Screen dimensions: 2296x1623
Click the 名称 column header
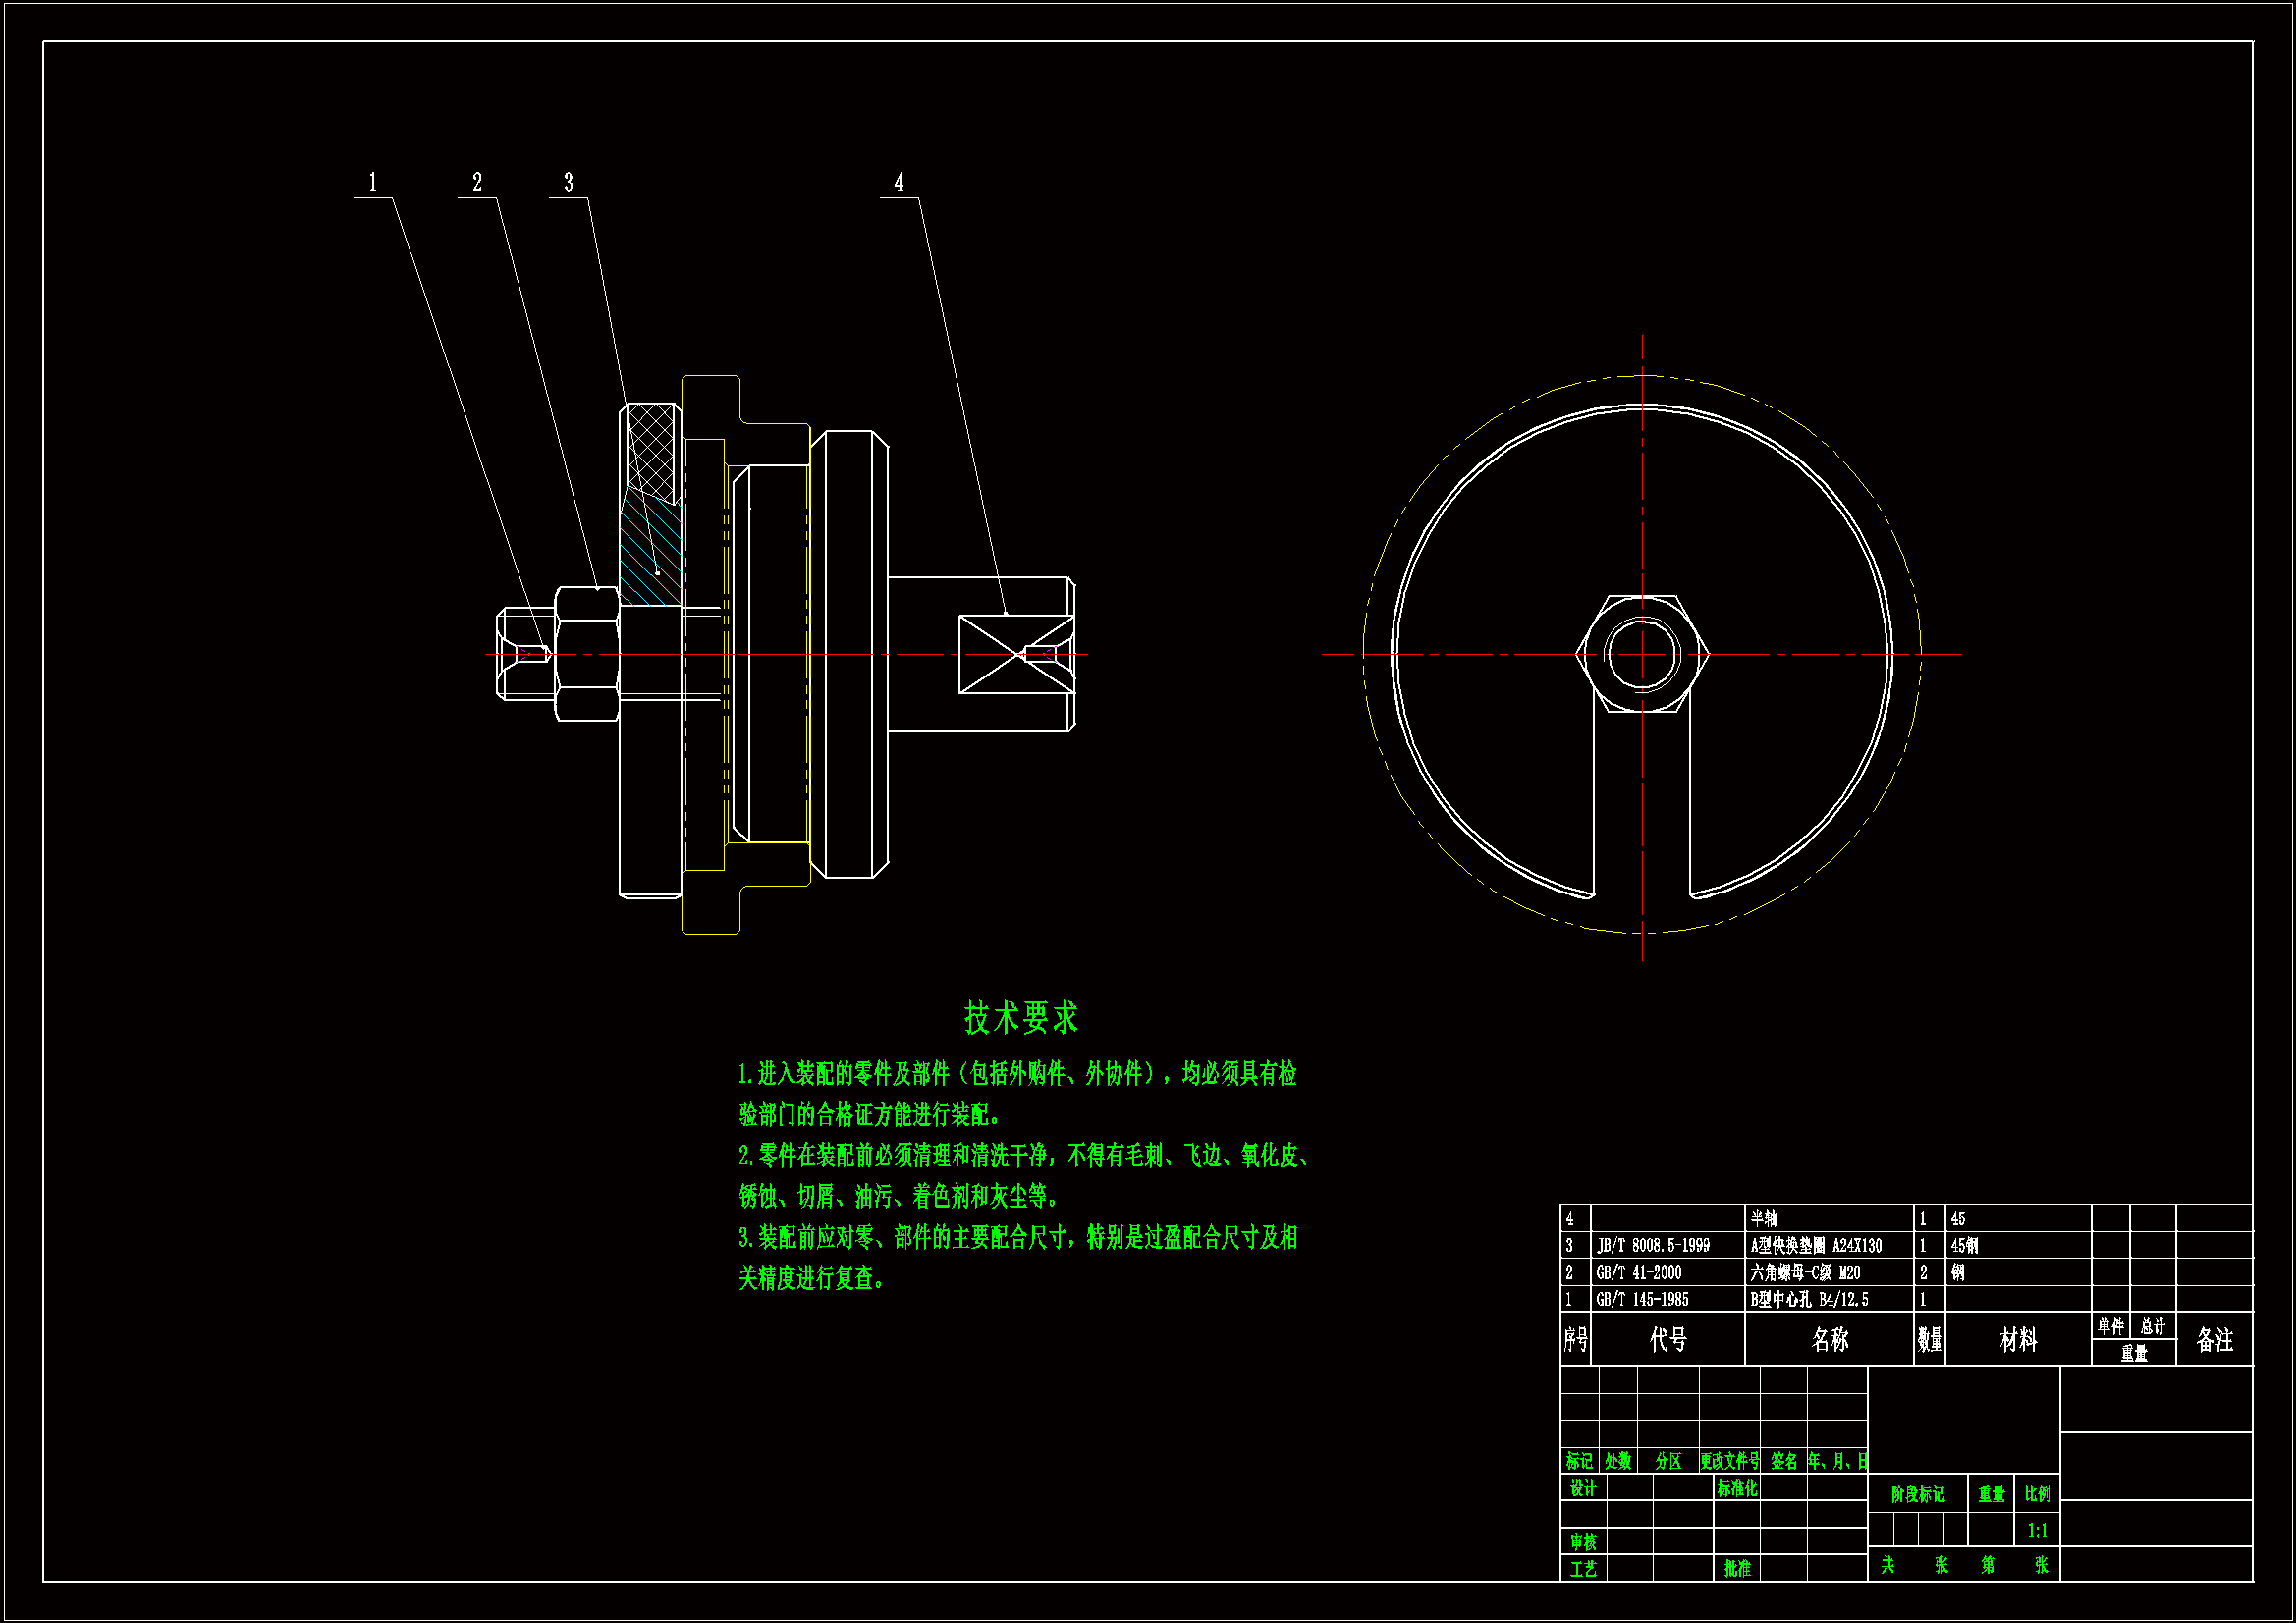pos(1829,1340)
